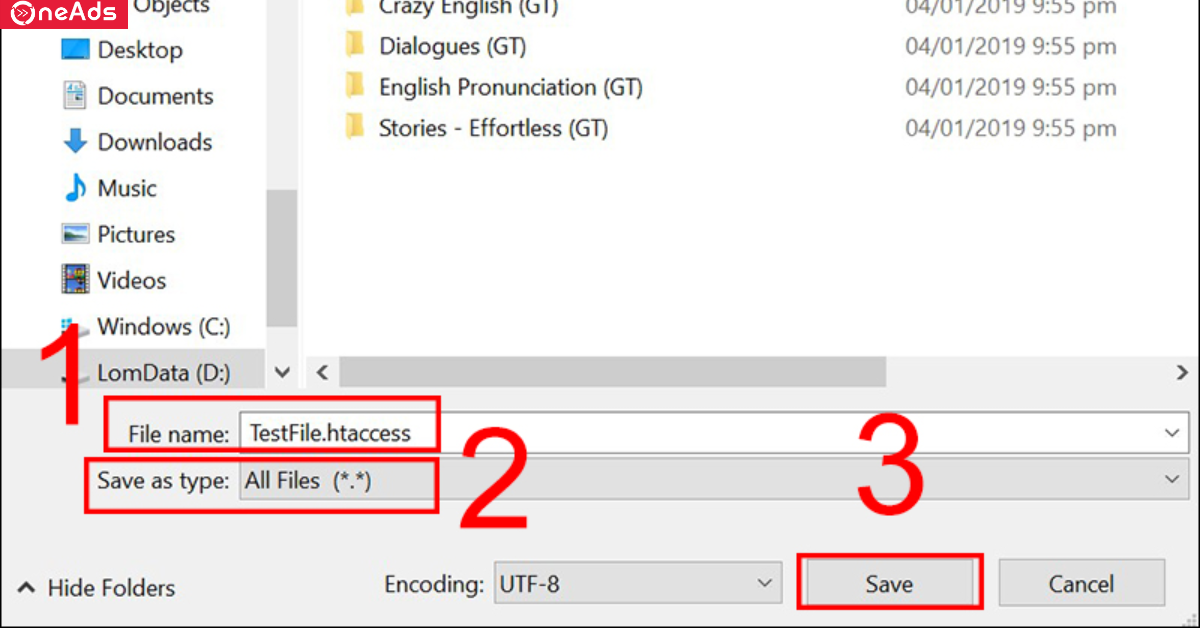Select the Downloads arrow icon
1200x628 pixels.
75,142
